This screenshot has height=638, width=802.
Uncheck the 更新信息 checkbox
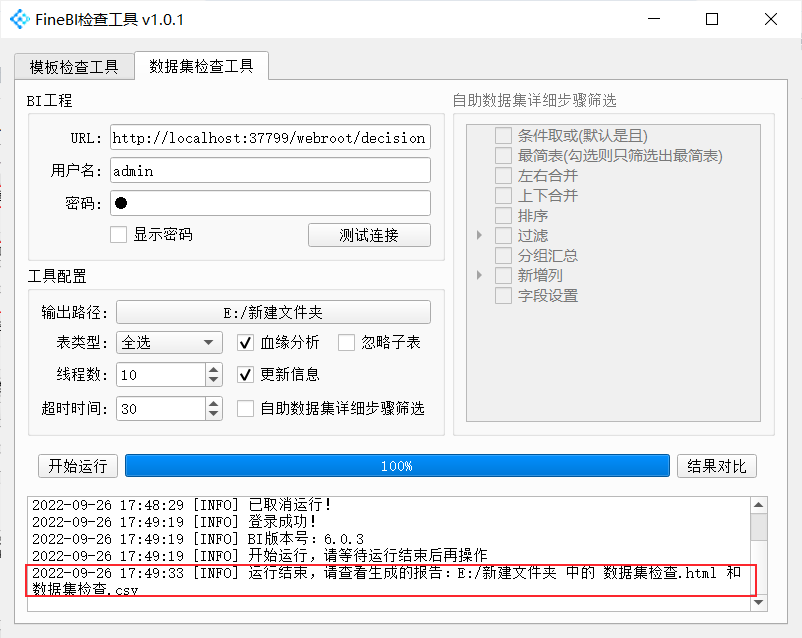pos(246,375)
